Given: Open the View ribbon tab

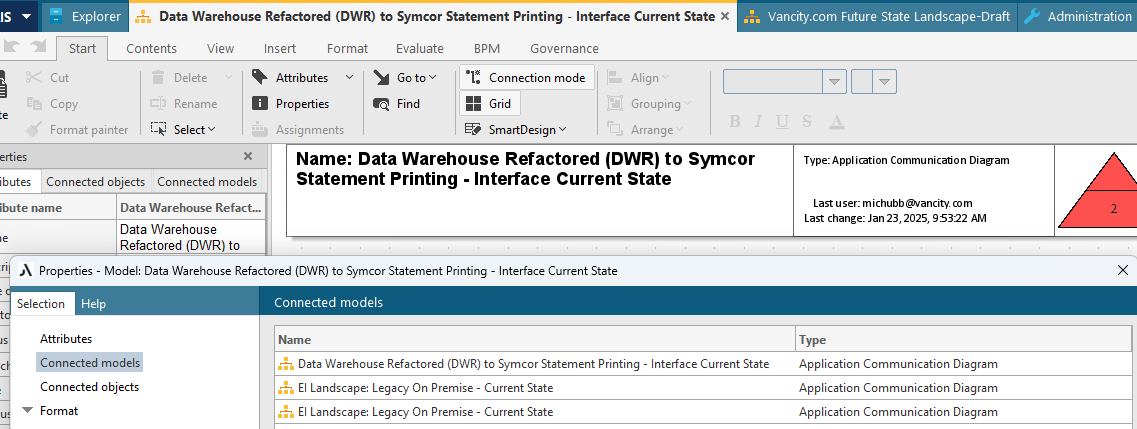Looking at the screenshot, I should click(x=220, y=49).
